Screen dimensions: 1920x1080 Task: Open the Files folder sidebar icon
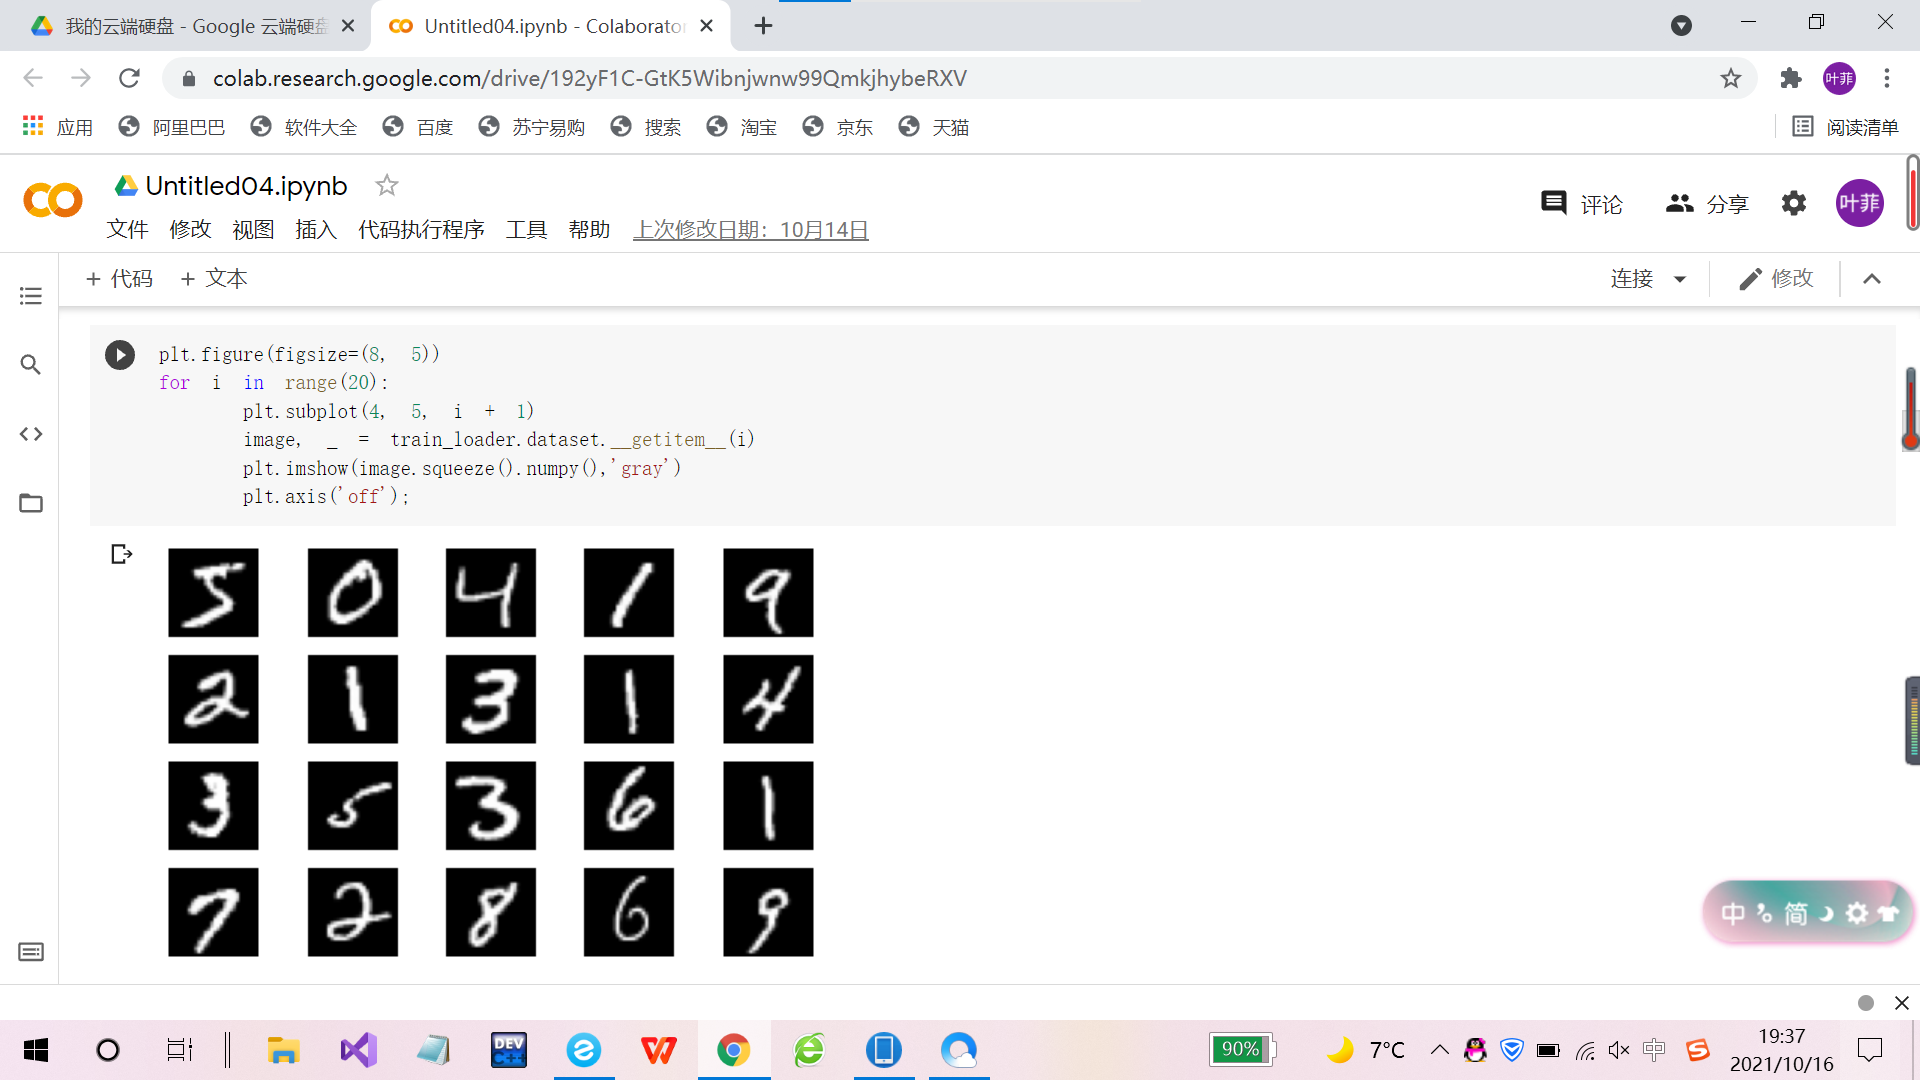tap(31, 503)
